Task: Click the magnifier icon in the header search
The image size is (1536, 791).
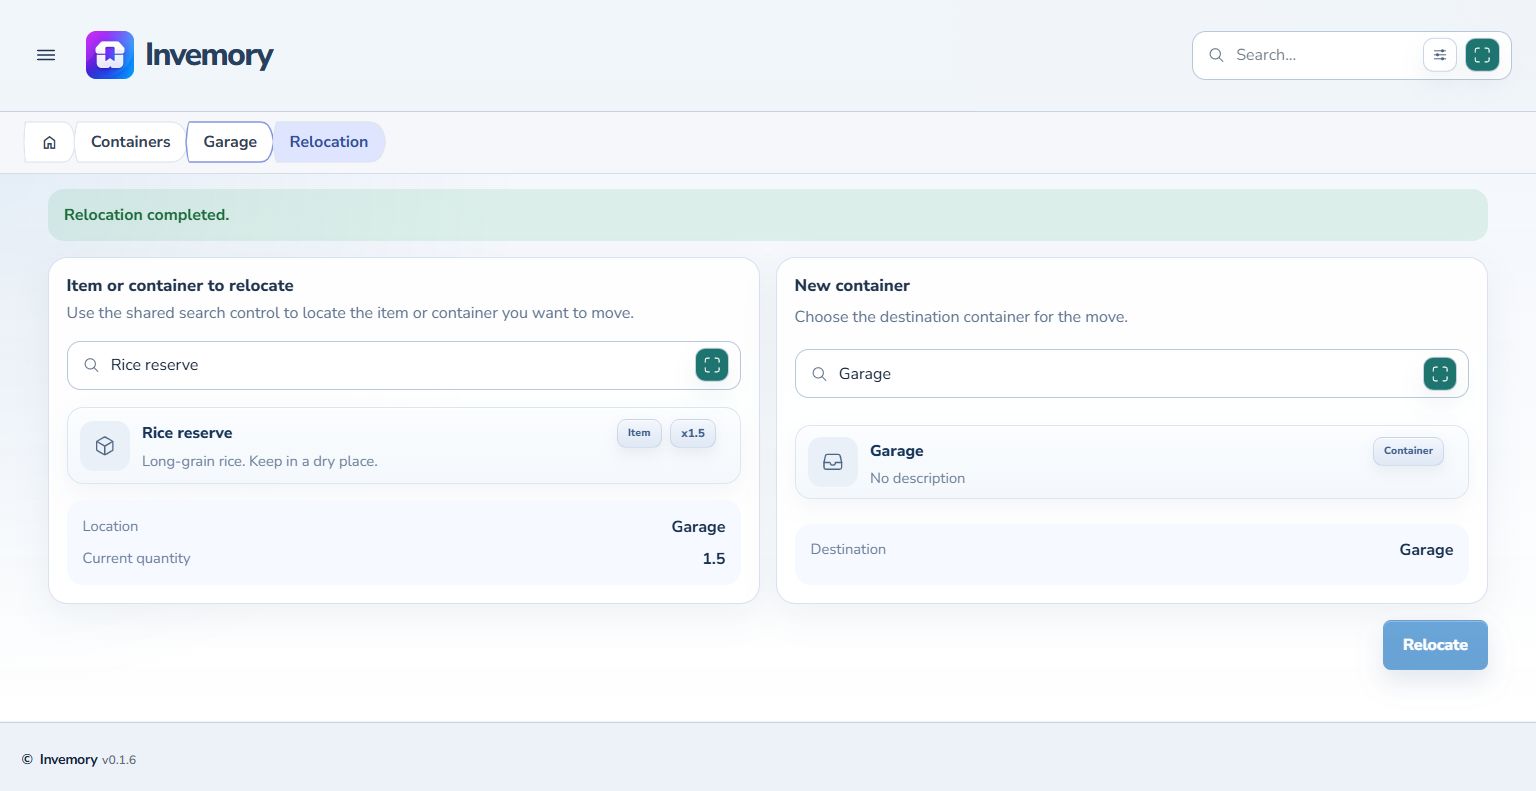Action: pos(1216,55)
